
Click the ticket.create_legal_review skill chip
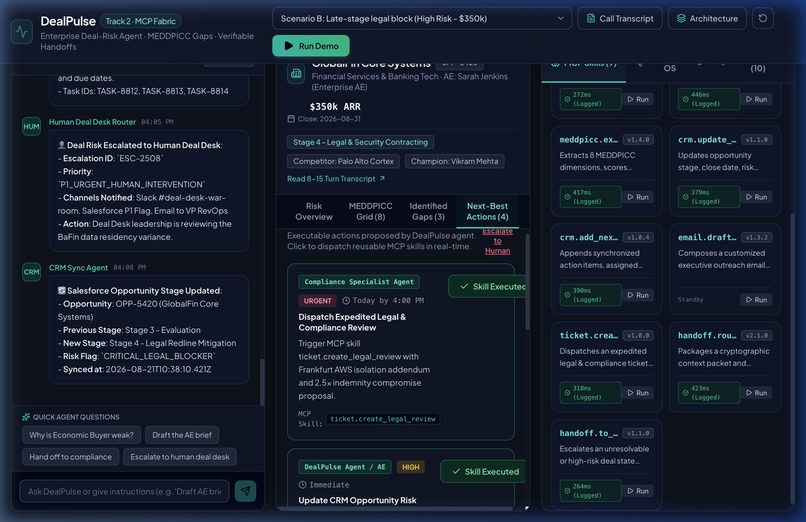point(382,419)
